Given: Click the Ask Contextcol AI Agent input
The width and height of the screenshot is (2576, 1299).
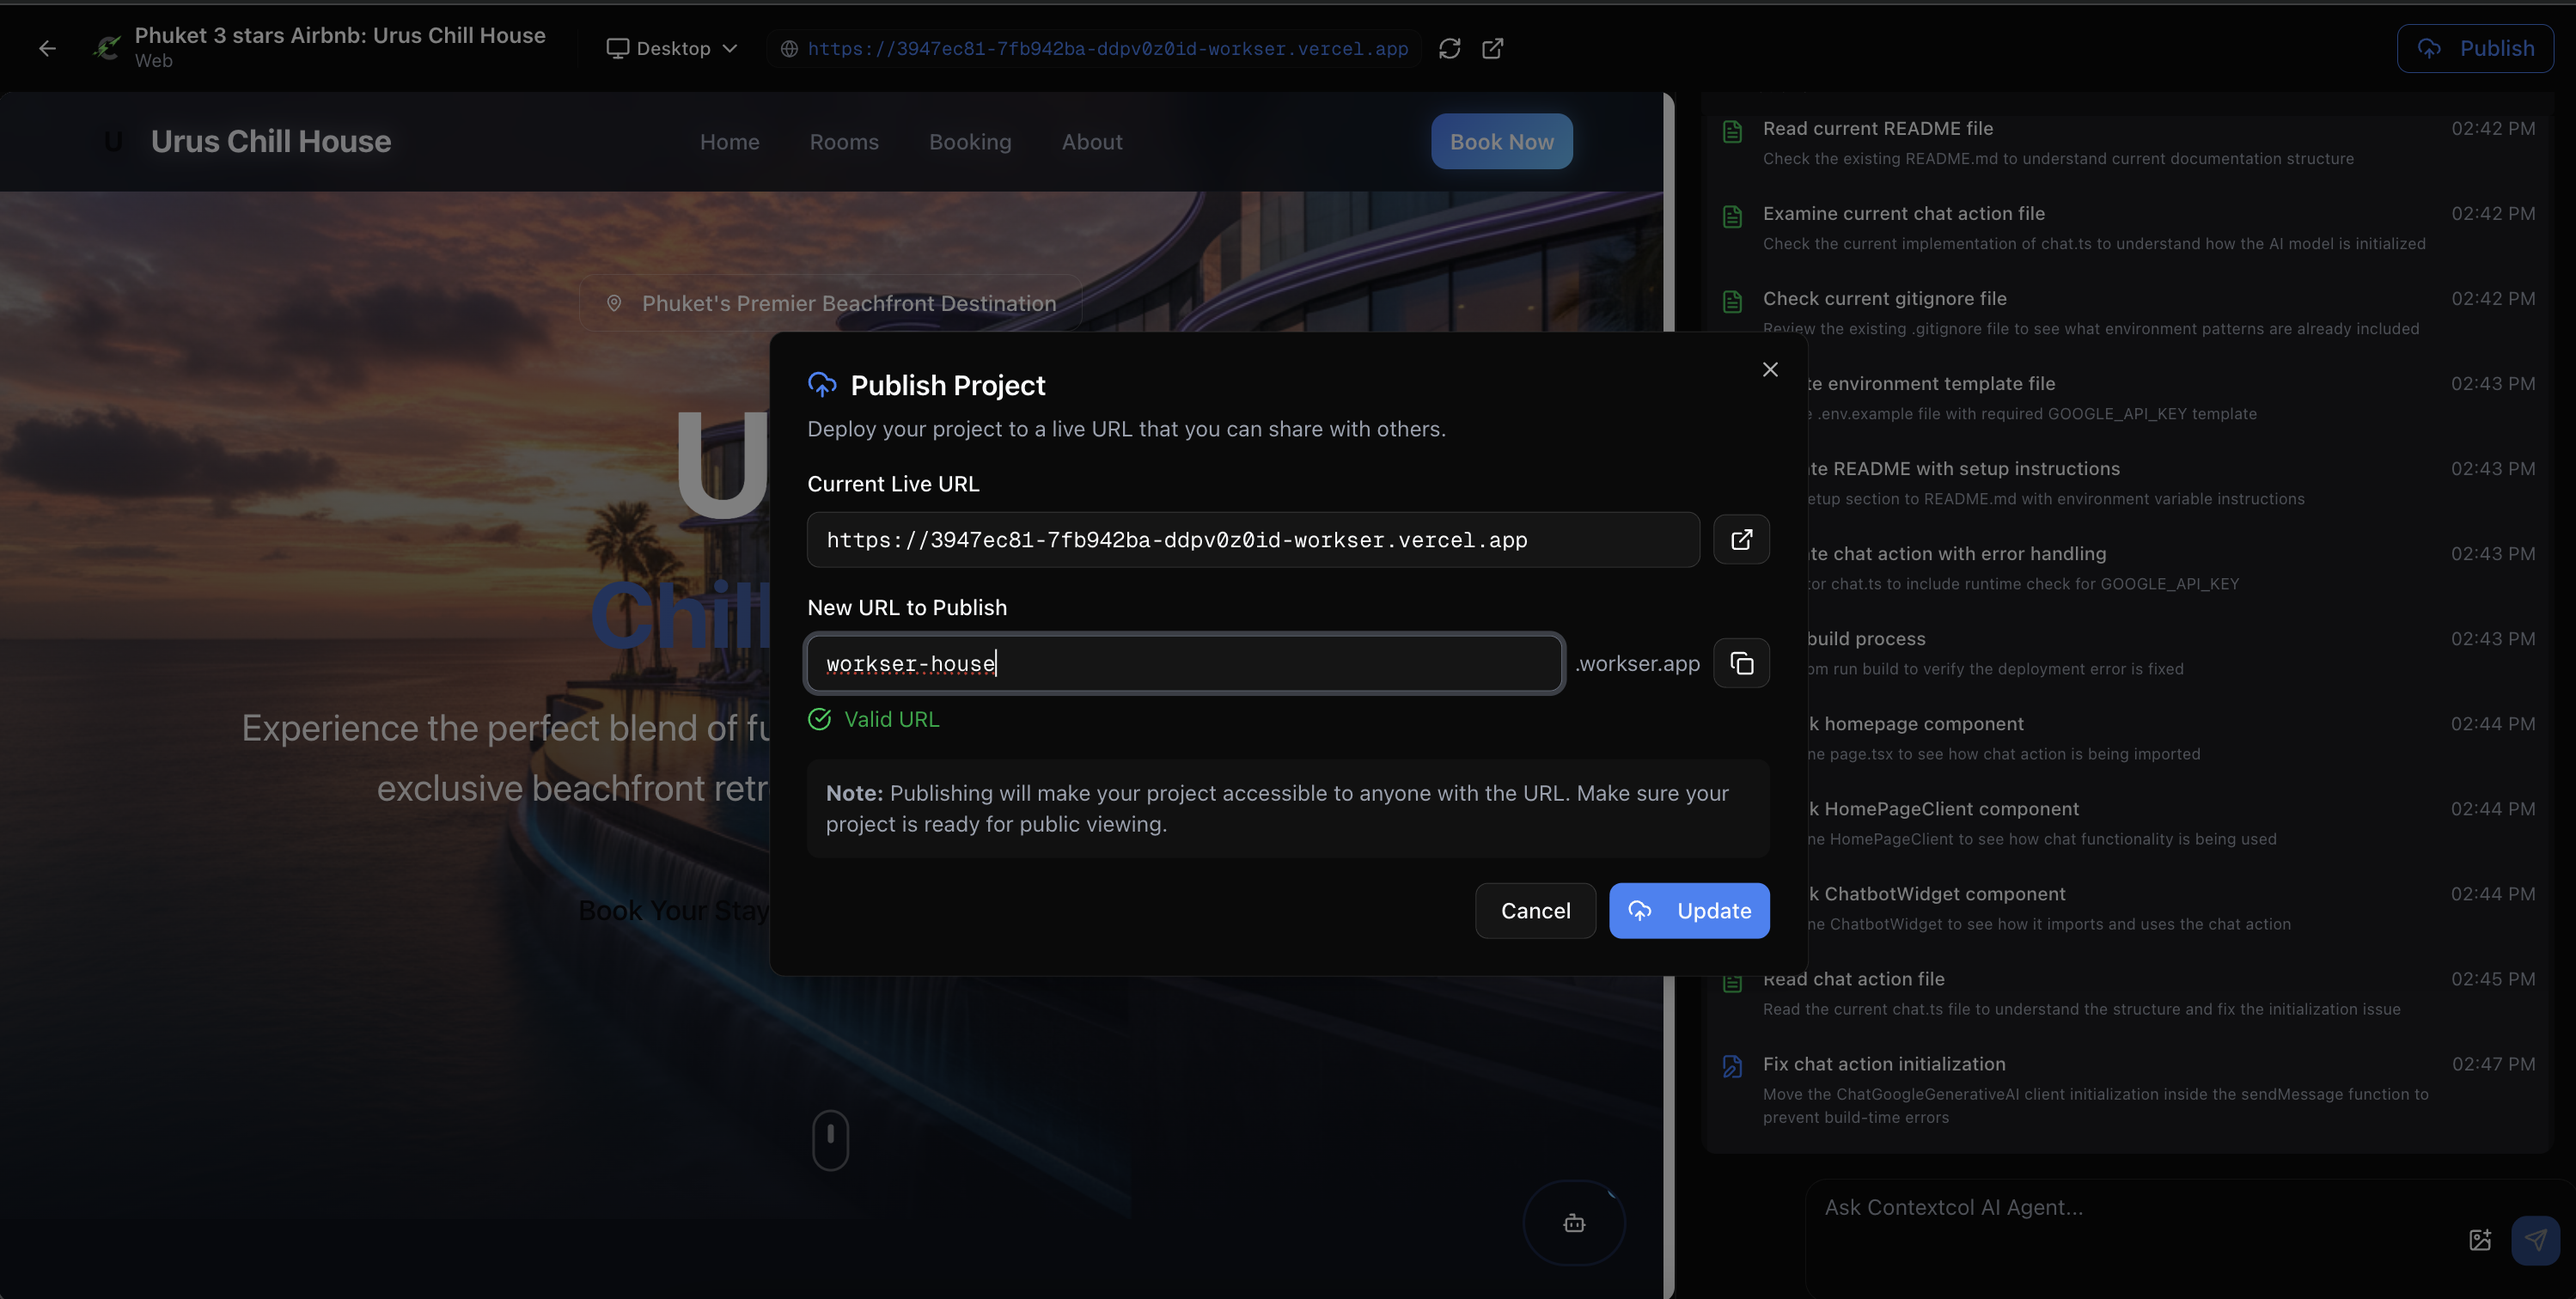Looking at the screenshot, I should click(x=2130, y=1208).
